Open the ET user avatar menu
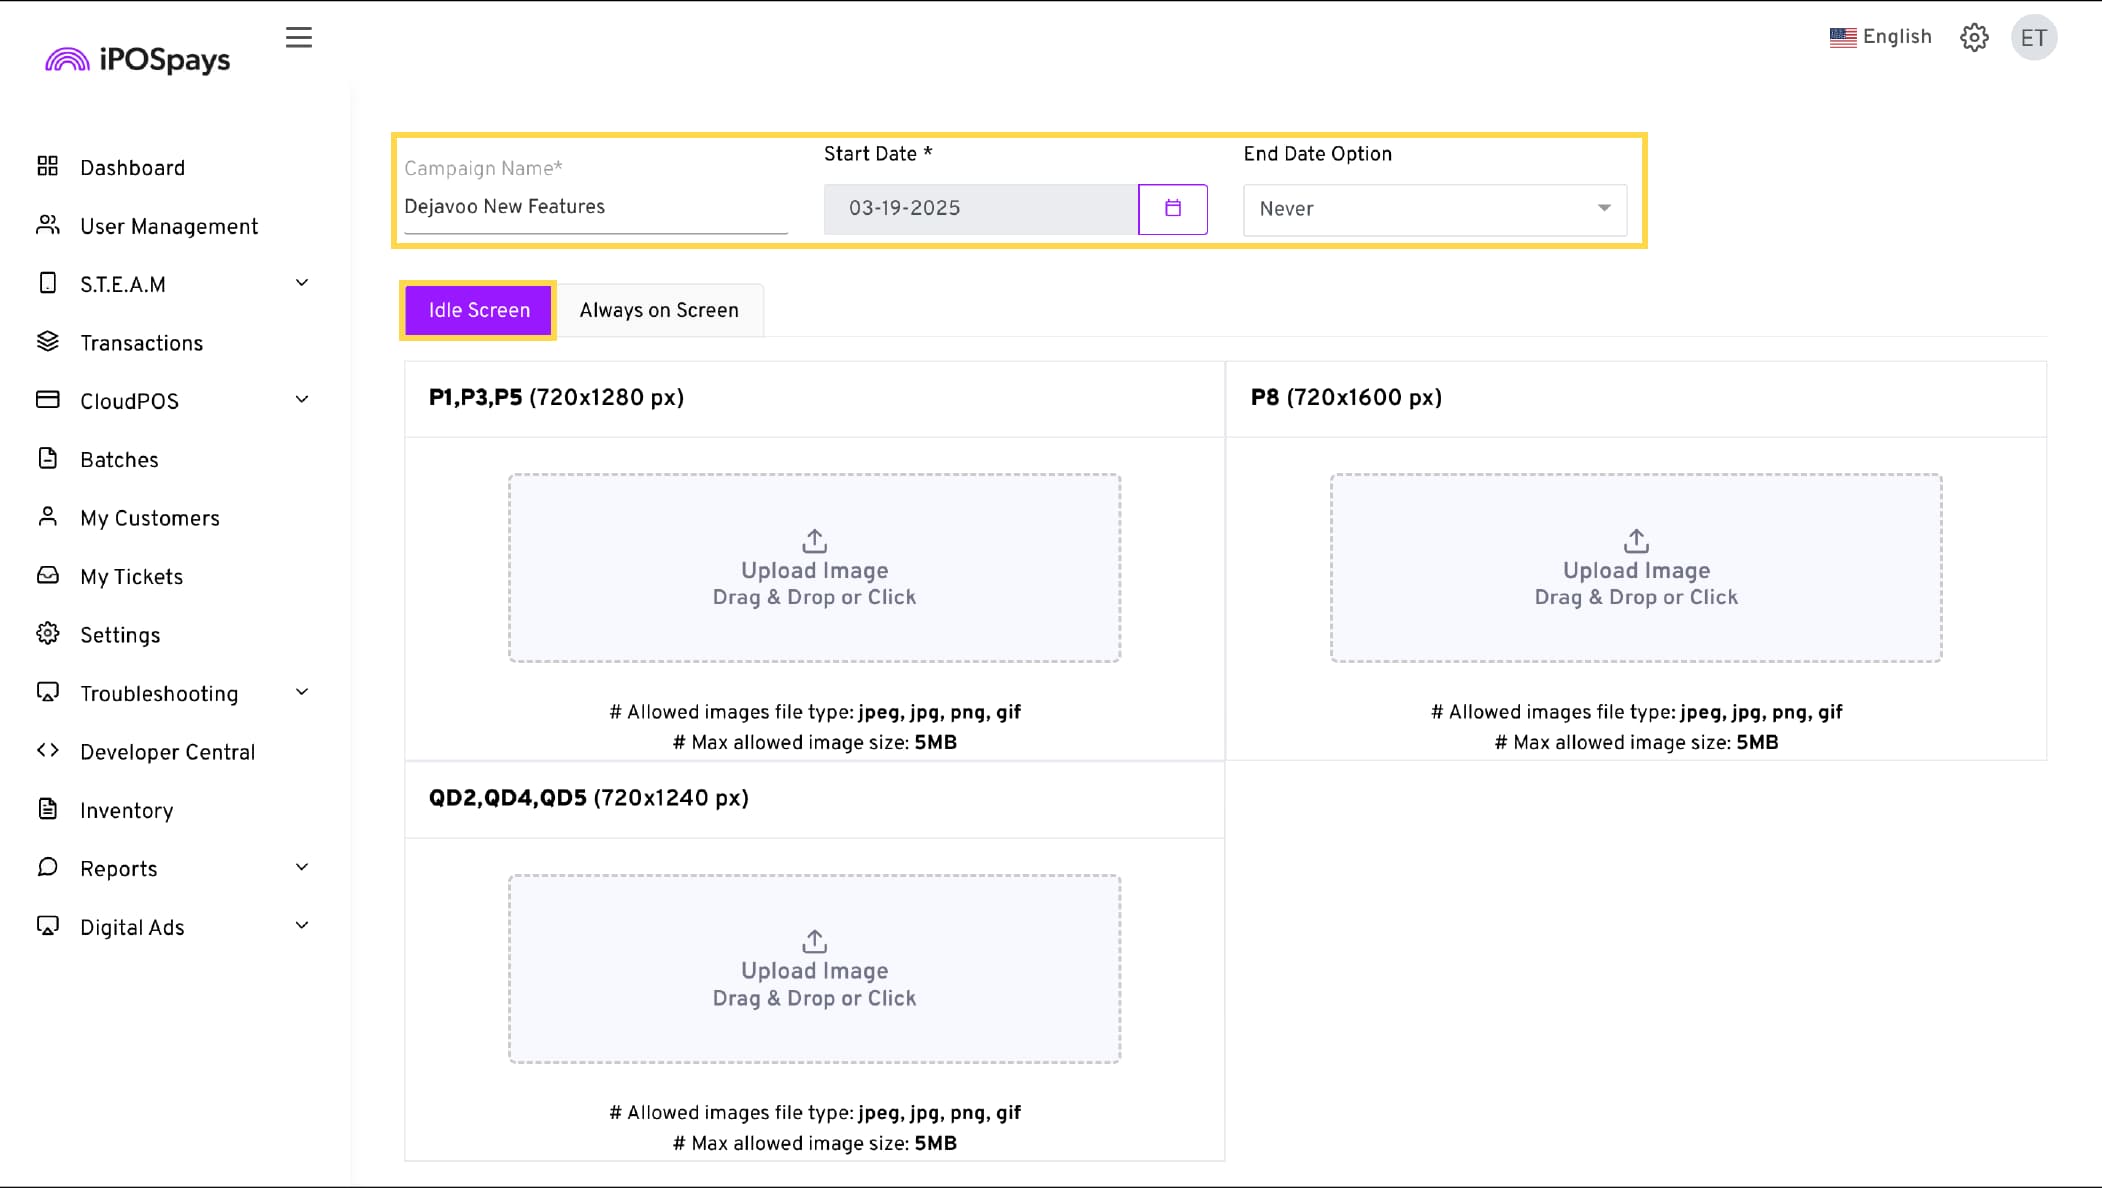2102x1188 pixels. click(x=2033, y=38)
